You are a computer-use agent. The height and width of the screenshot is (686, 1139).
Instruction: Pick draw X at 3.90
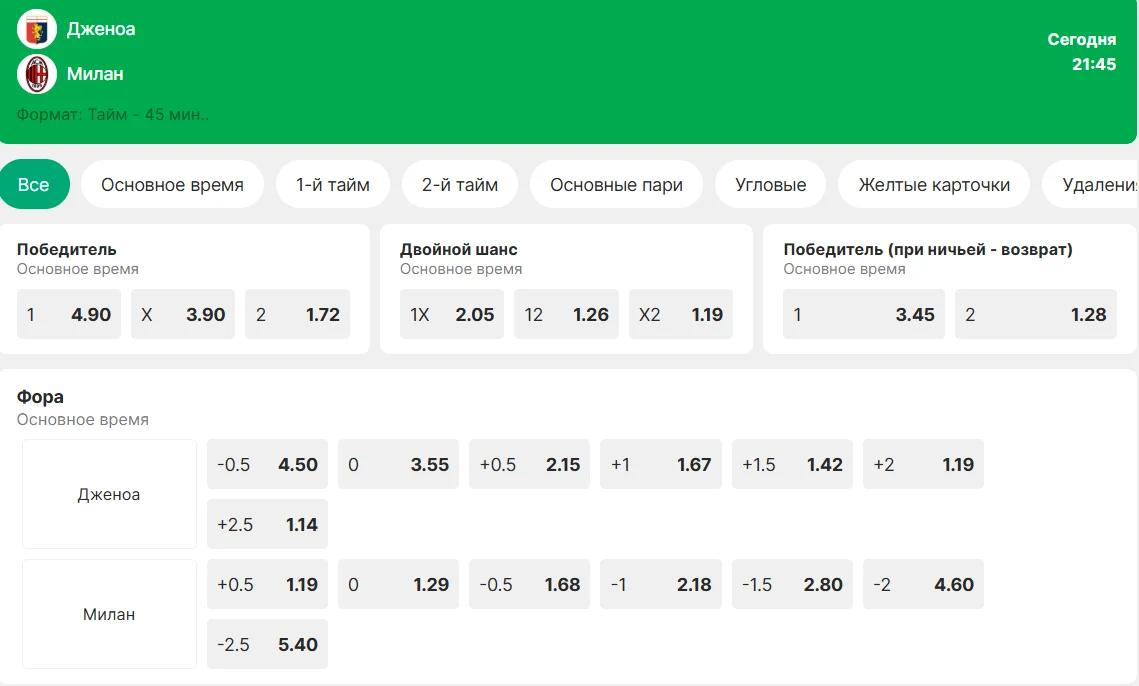183,315
